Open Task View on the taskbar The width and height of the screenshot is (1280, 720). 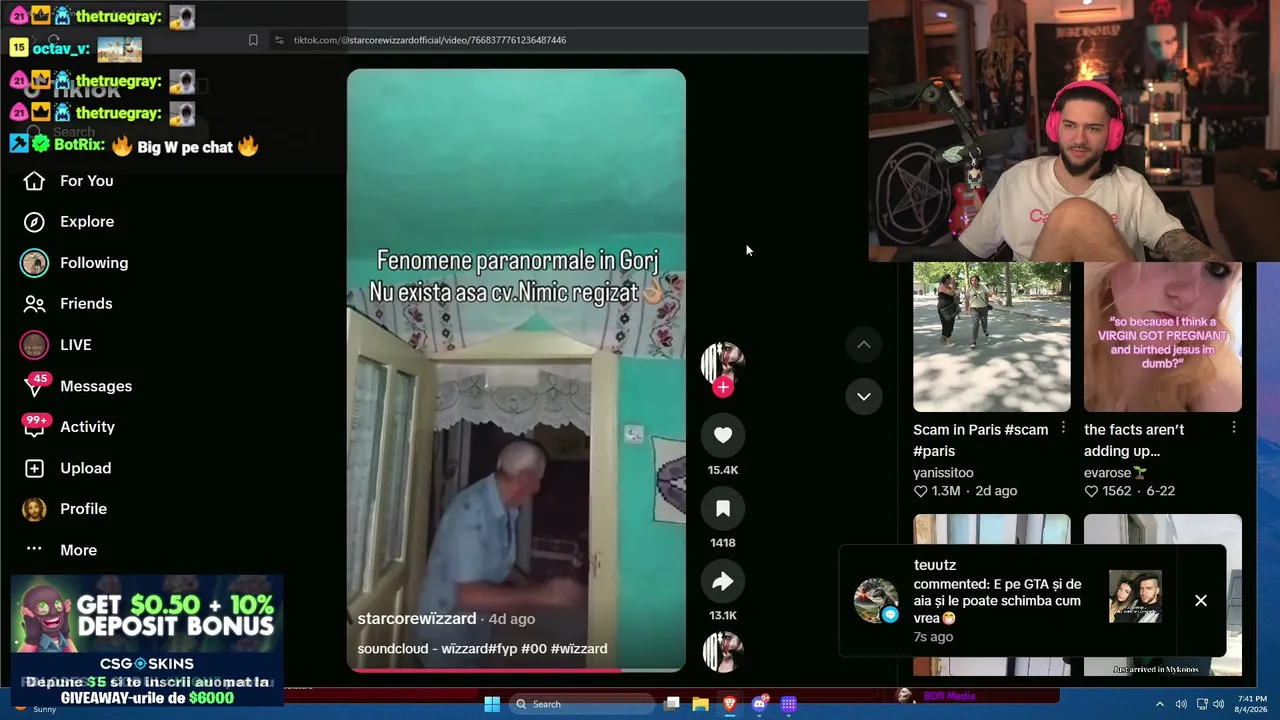[673, 704]
